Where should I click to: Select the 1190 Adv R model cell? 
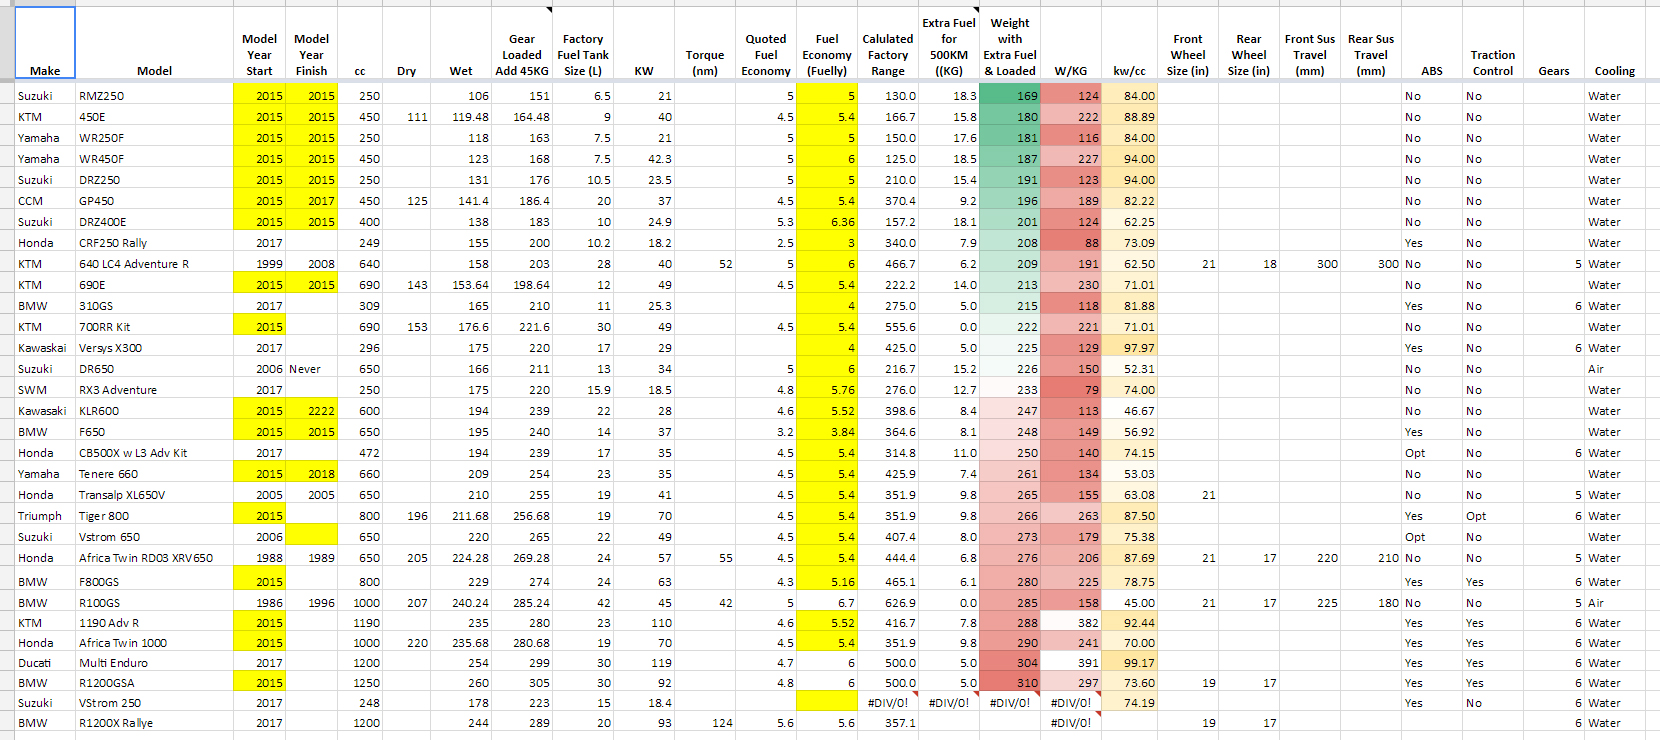point(154,623)
